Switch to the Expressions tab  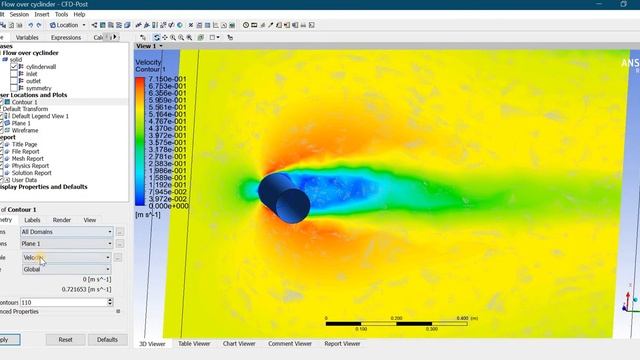[66, 37]
